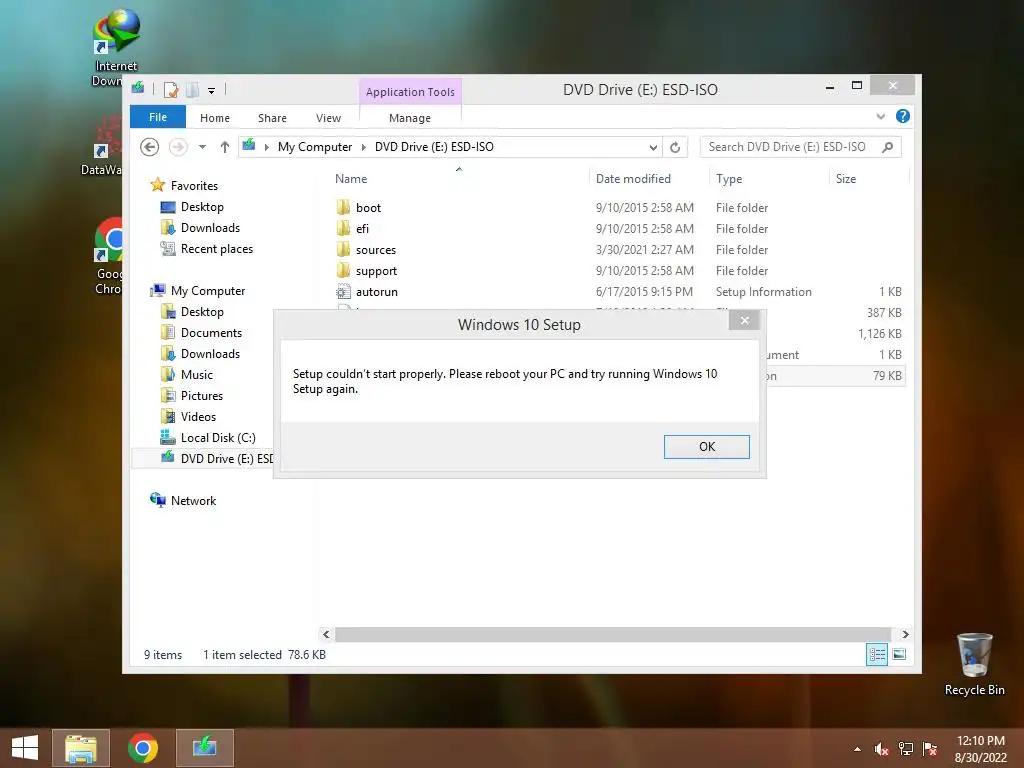Open the Start button on taskbar

(25, 748)
